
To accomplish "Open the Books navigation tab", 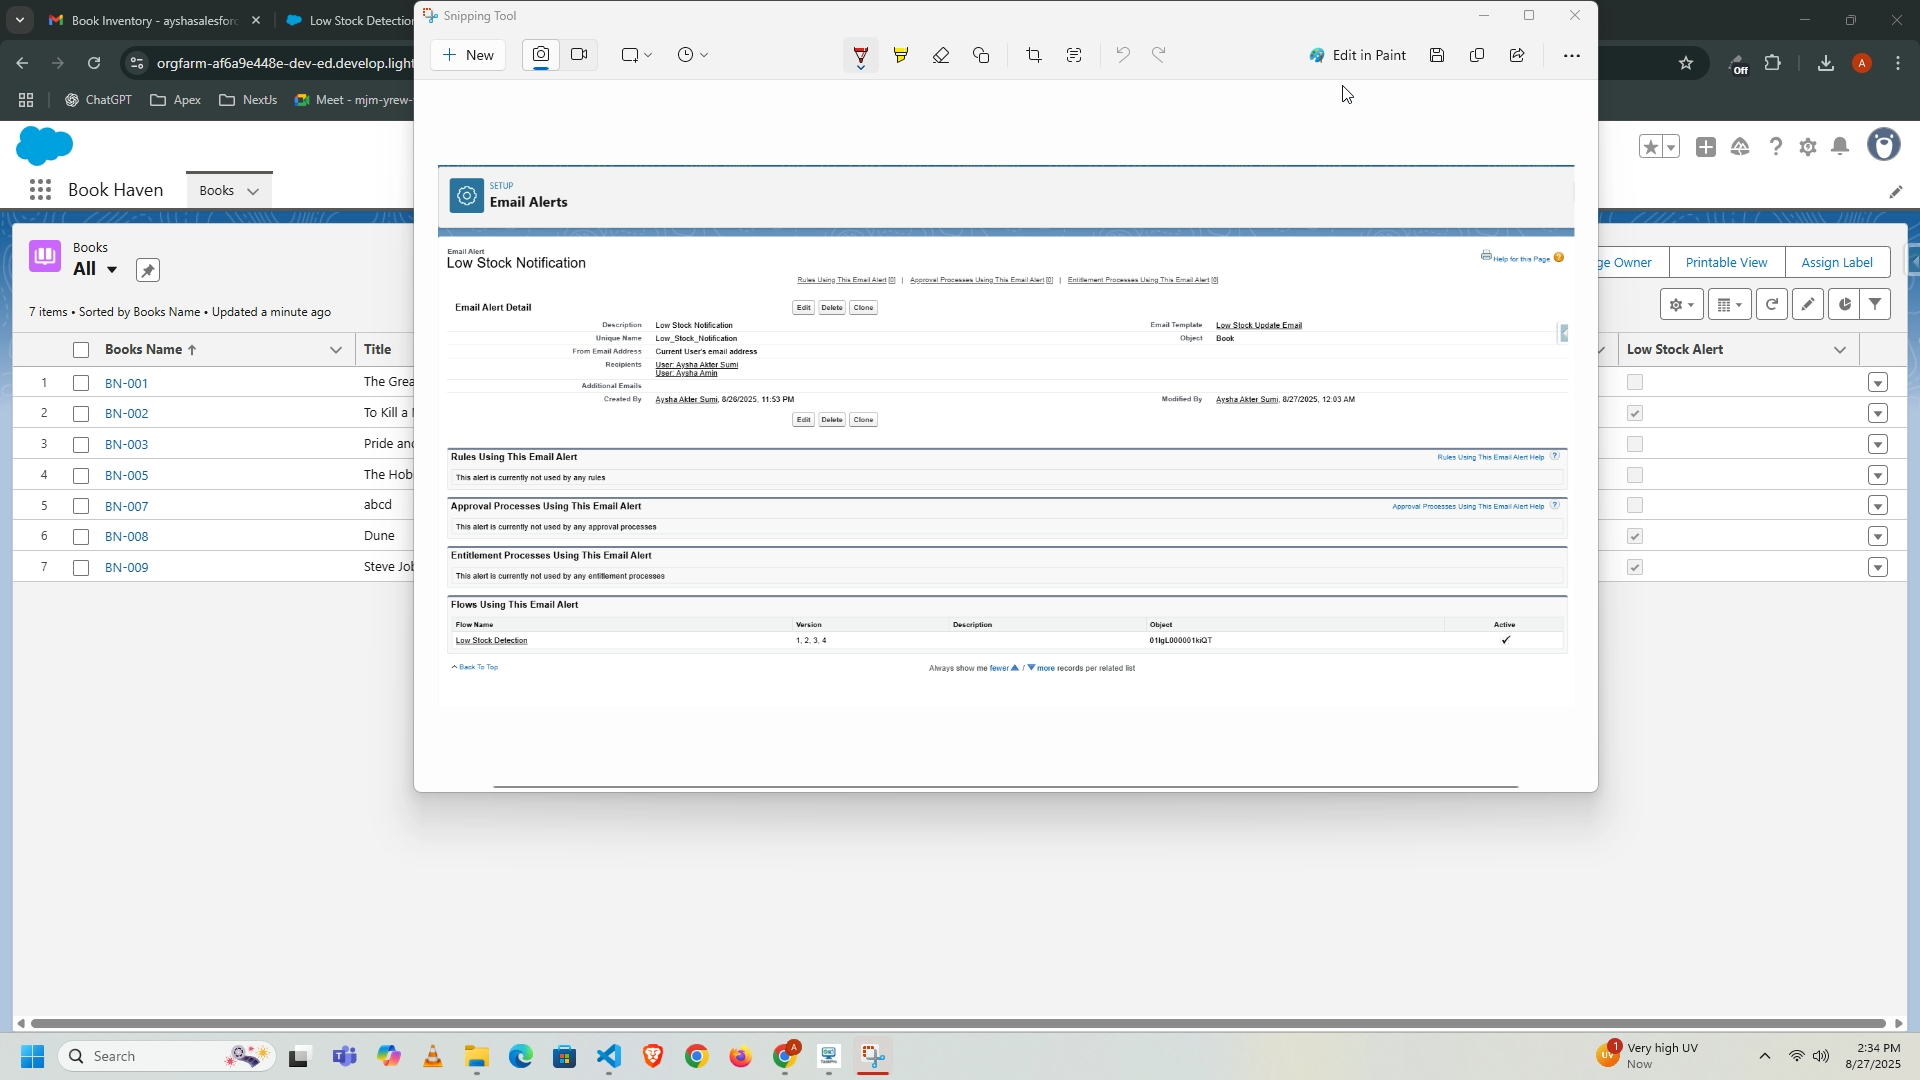I will click(x=216, y=191).
